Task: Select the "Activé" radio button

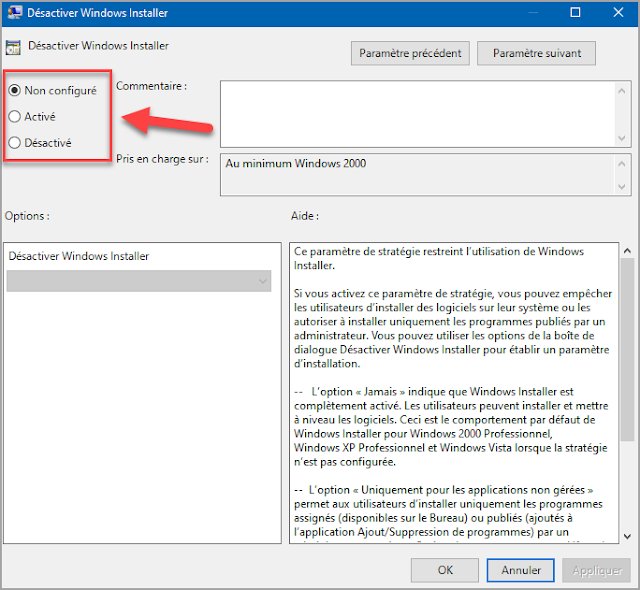Action: 15,117
